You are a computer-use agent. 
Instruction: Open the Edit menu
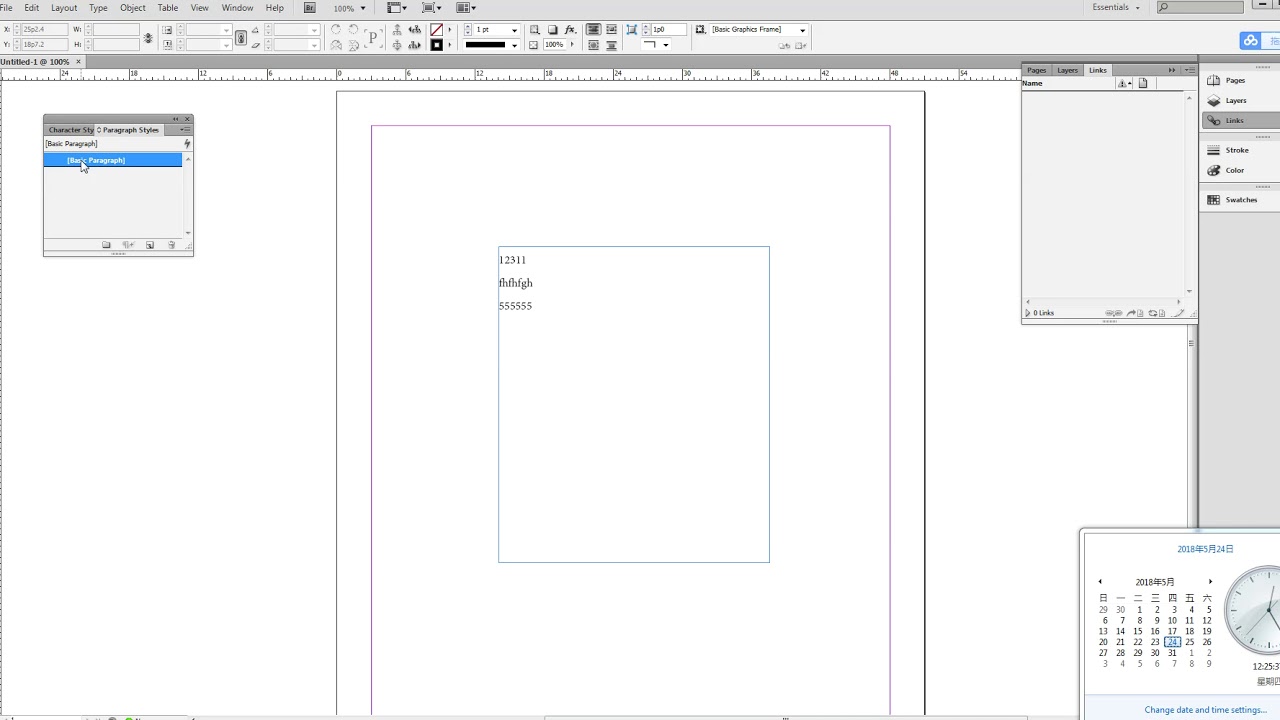[x=32, y=8]
